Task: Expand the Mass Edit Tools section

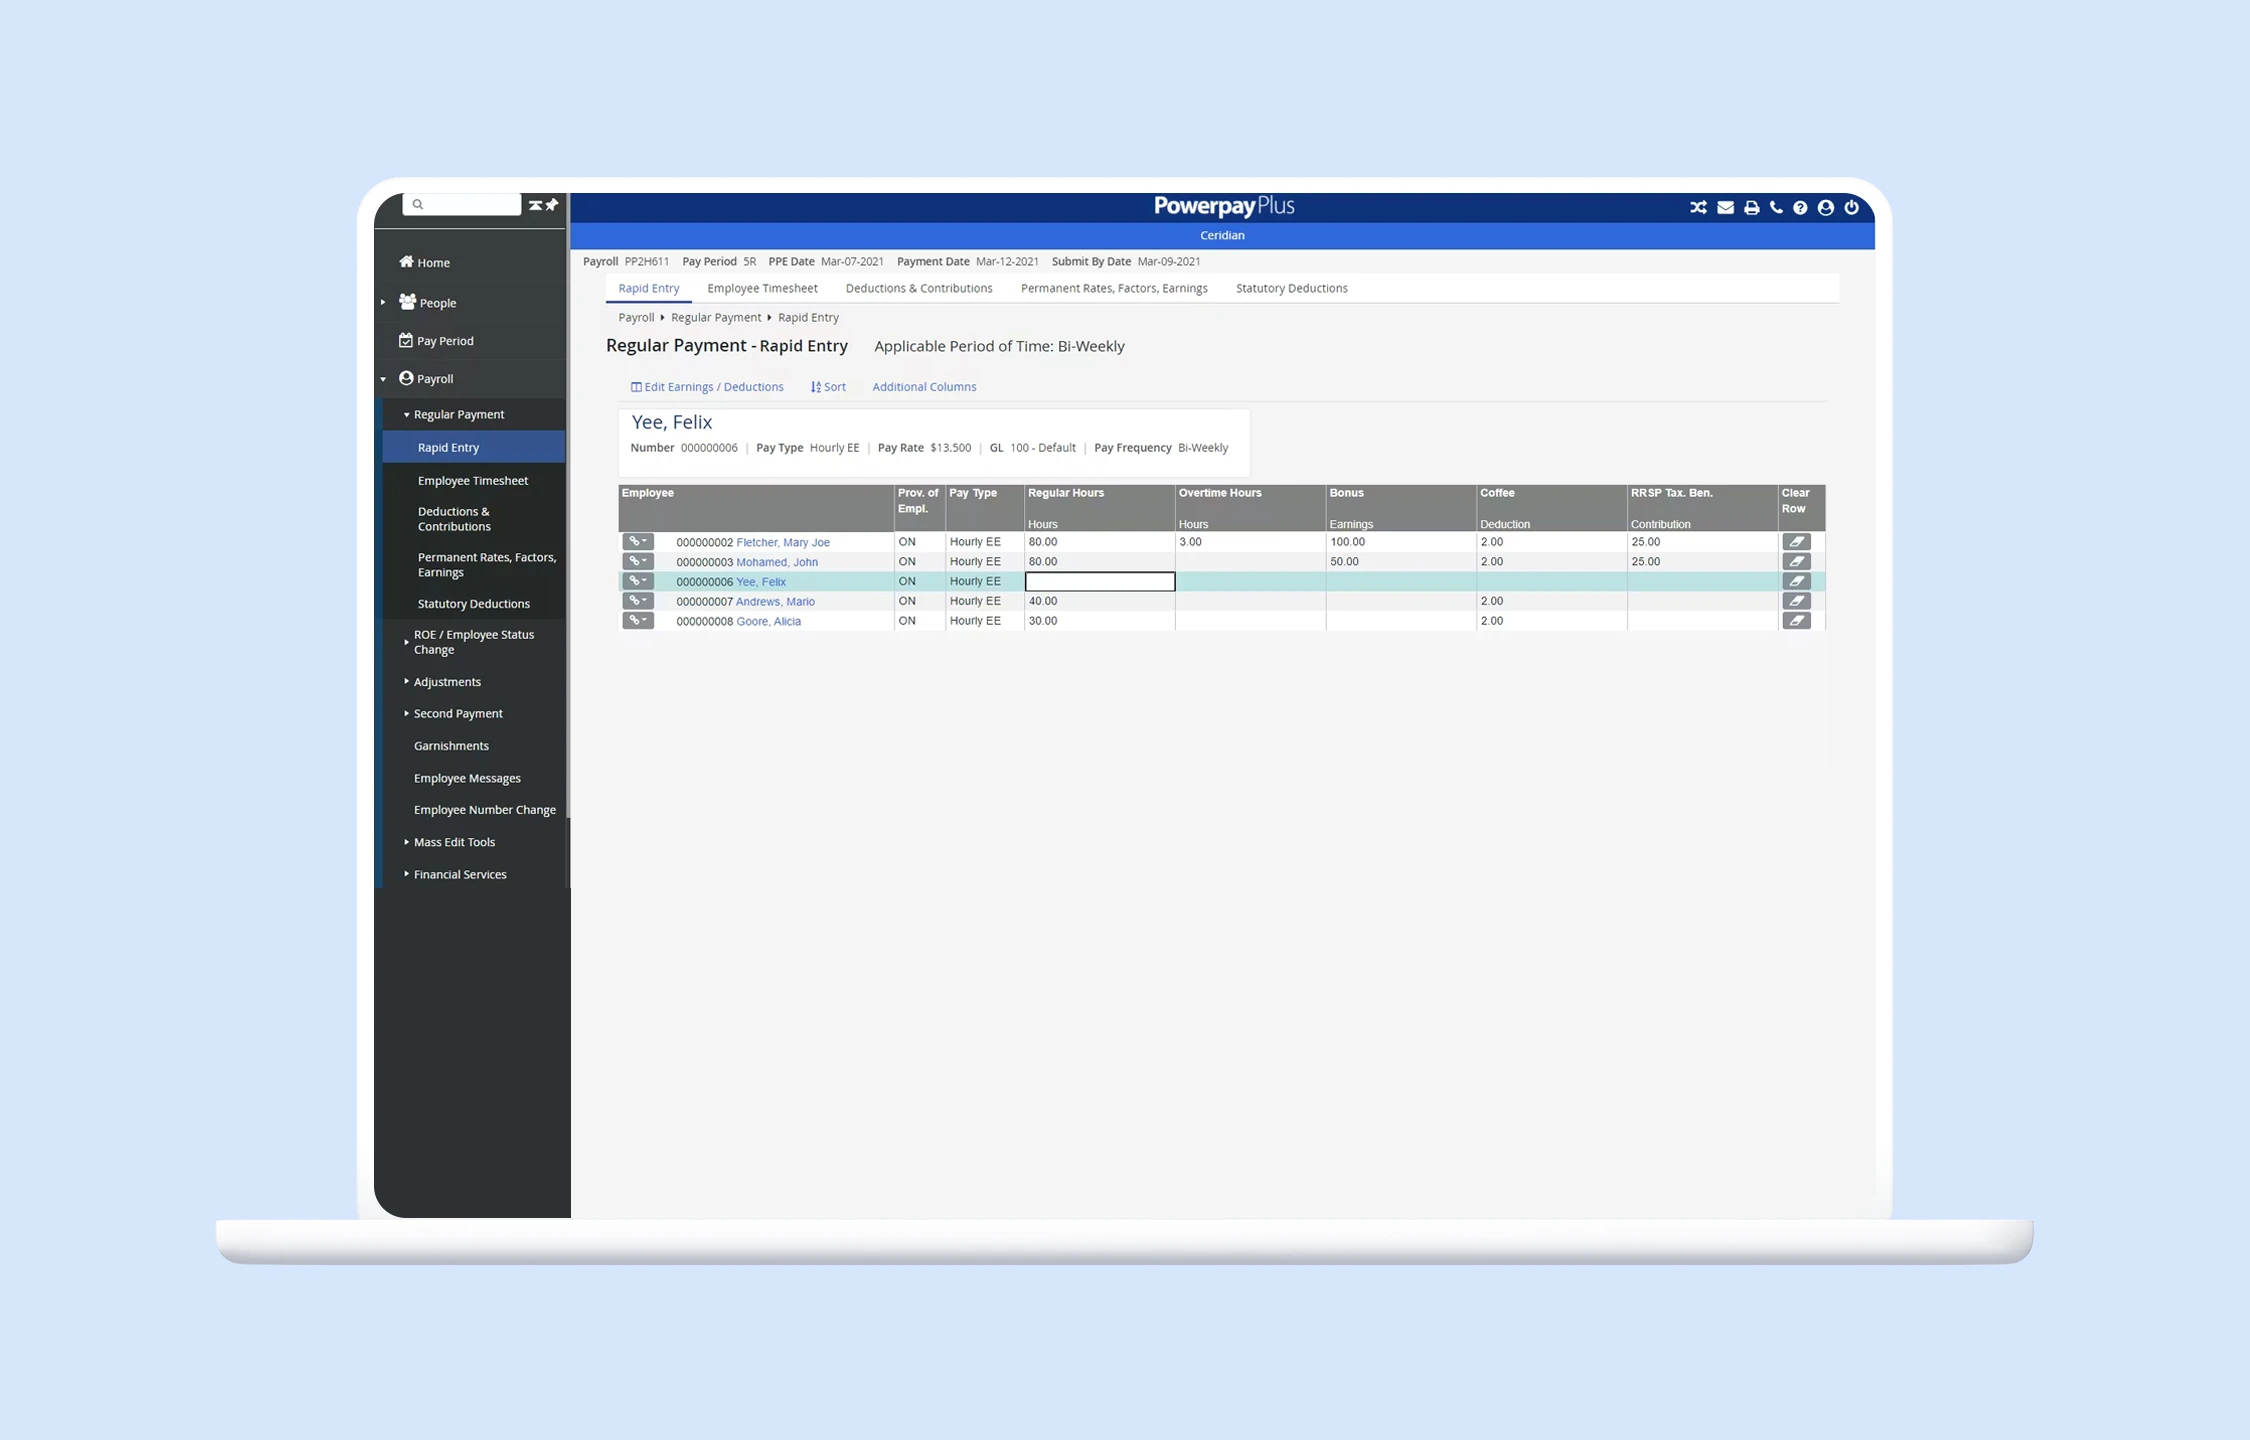Action: pos(454,841)
